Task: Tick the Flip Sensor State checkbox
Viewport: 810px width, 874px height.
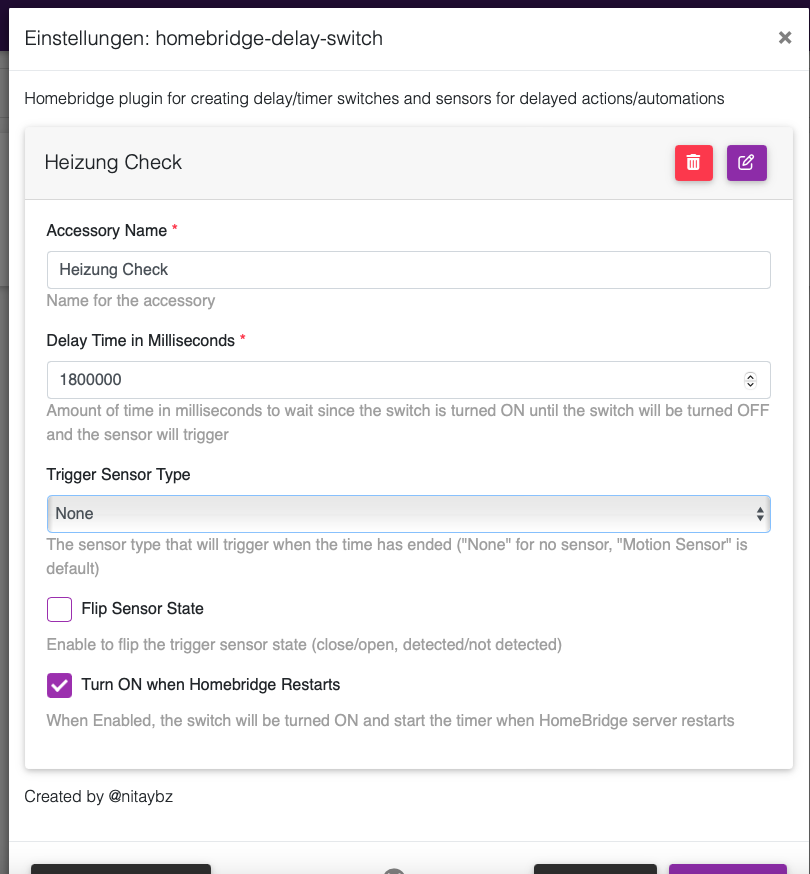Action: (x=60, y=609)
